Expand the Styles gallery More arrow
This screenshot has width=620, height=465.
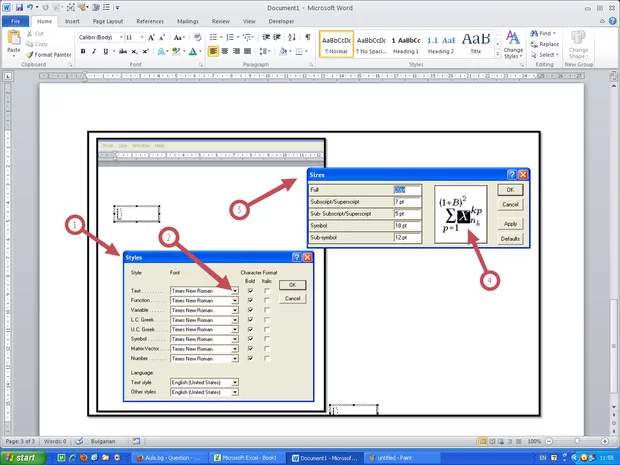tap(497, 55)
